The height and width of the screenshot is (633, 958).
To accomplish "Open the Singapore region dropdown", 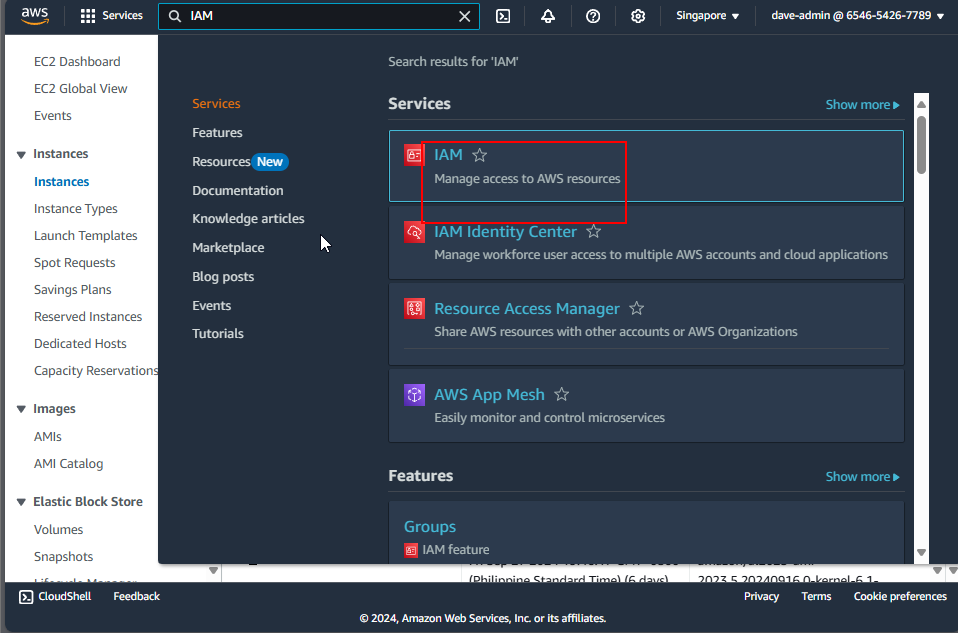I will [x=707, y=16].
